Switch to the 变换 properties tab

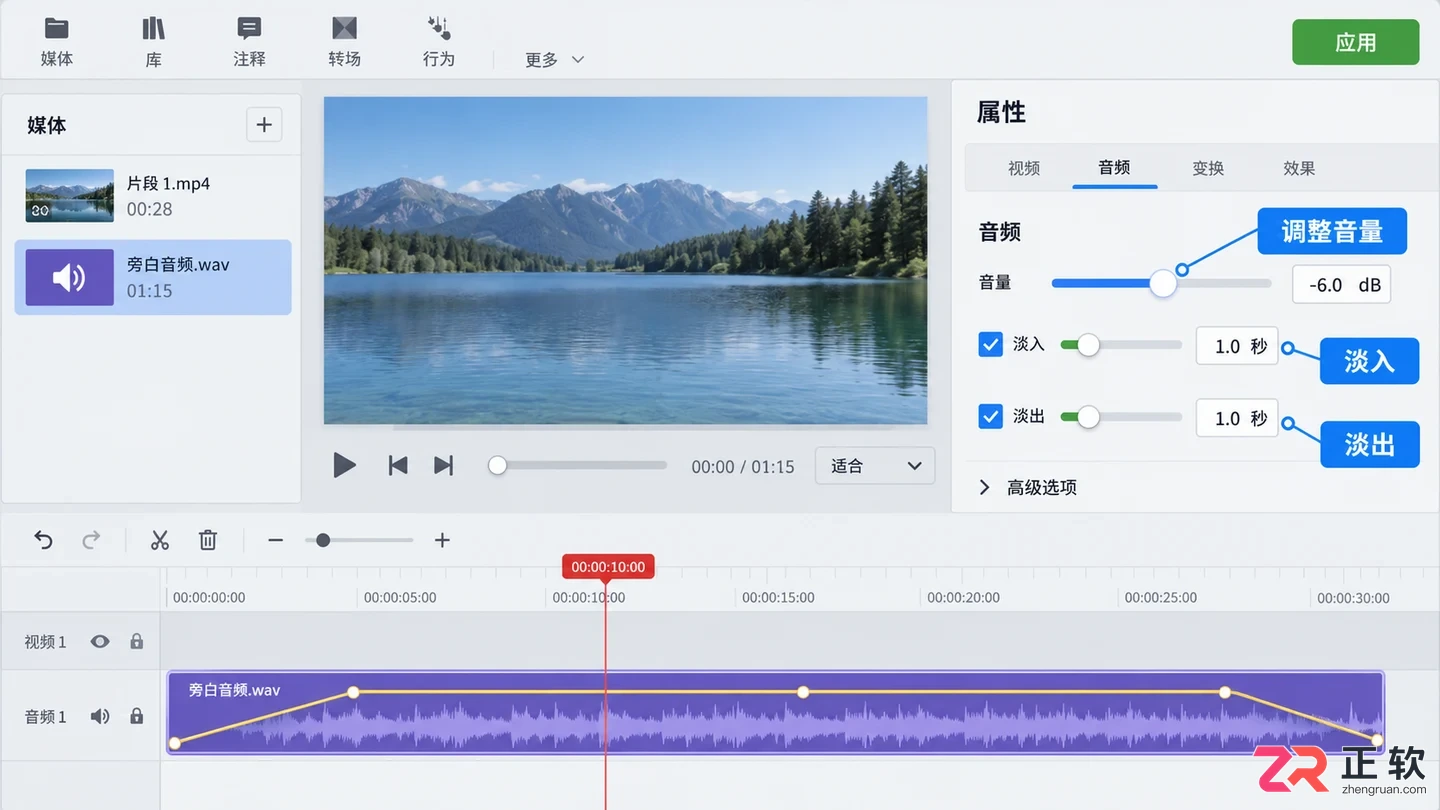pos(1208,168)
